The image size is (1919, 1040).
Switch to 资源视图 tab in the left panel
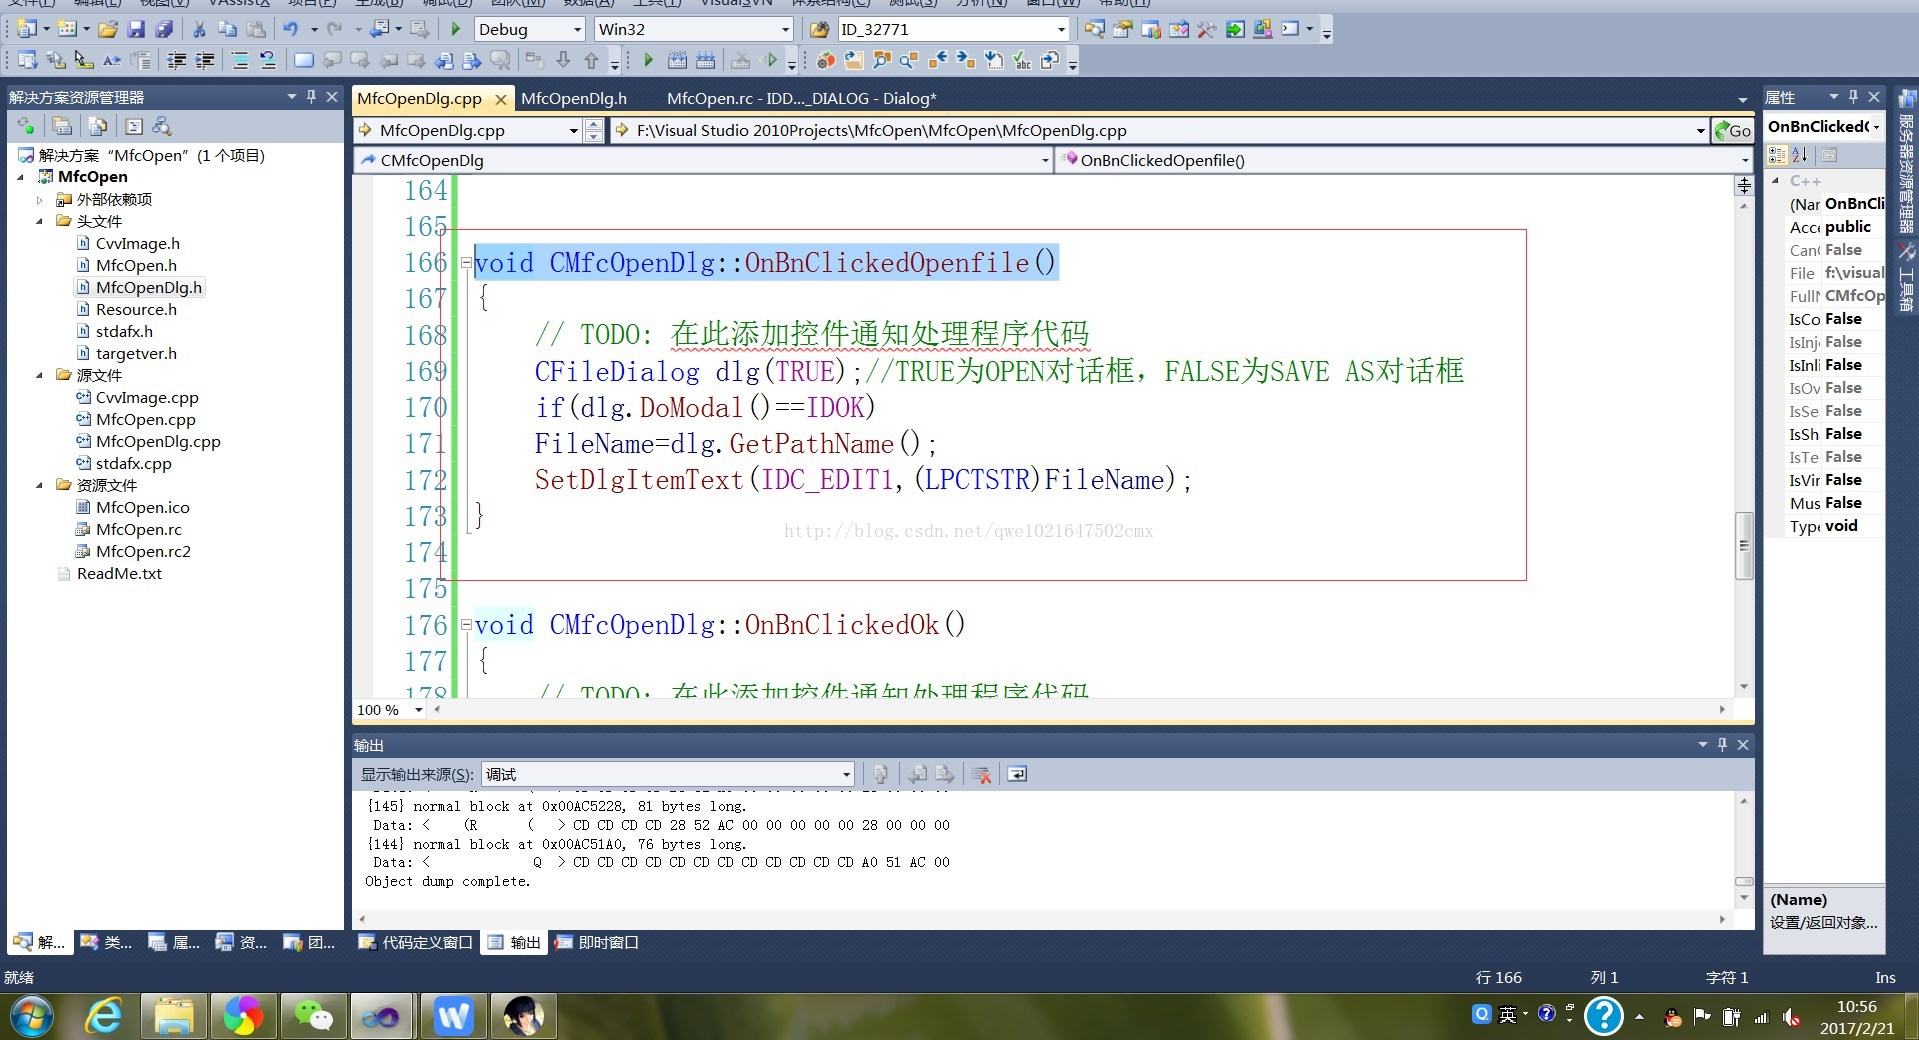(241, 942)
